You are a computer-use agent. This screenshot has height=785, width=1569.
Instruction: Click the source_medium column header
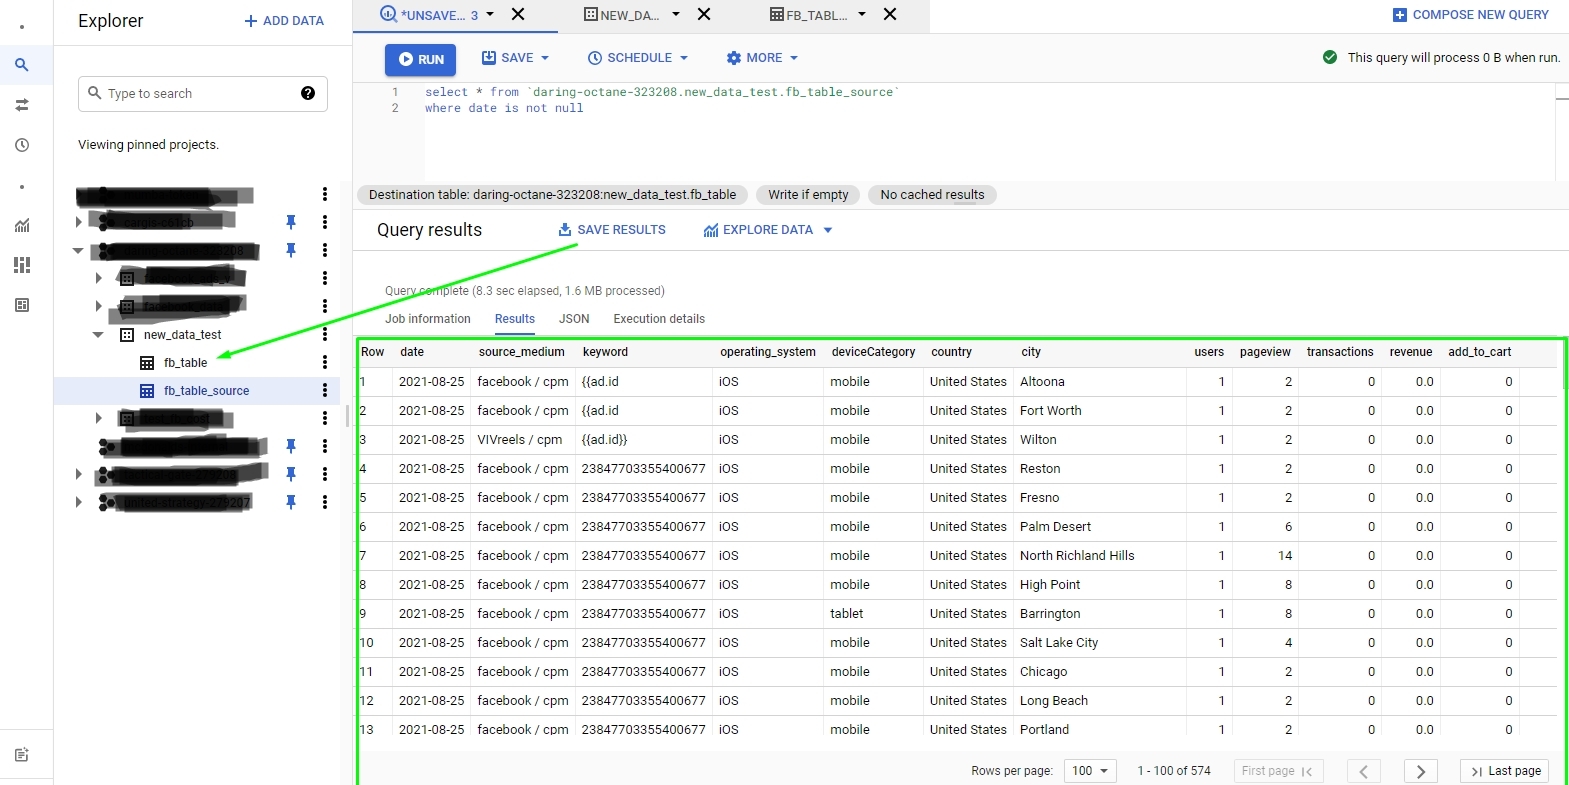[521, 352]
